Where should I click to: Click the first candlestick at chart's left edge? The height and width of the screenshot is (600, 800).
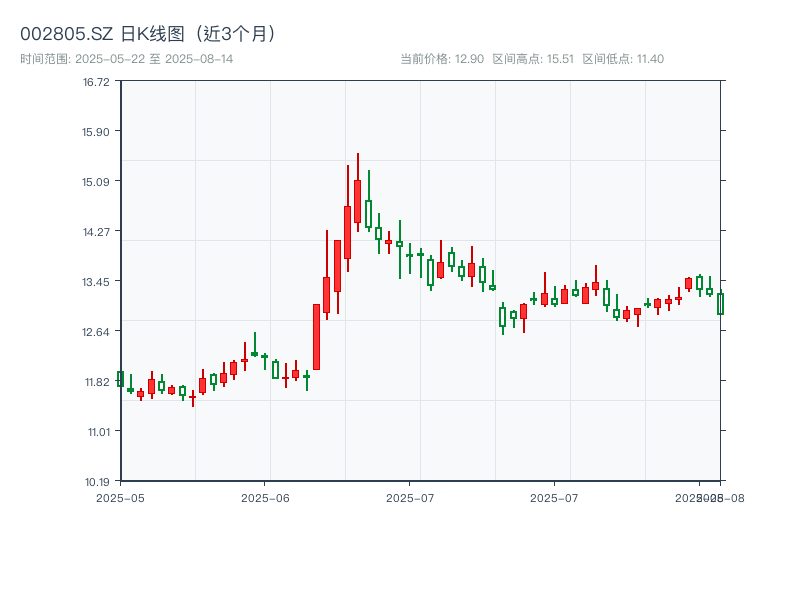(x=120, y=379)
